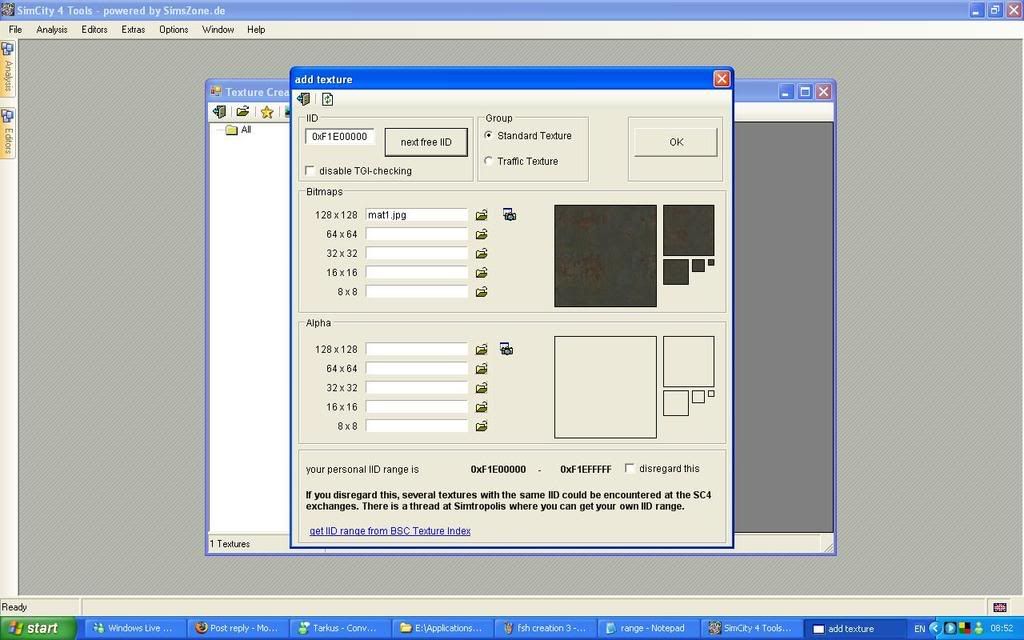The height and width of the screenshot is (640, 1024).
Task: Click the exit door icon in Texture Creator toolbar
Action: tap(219, 112)
